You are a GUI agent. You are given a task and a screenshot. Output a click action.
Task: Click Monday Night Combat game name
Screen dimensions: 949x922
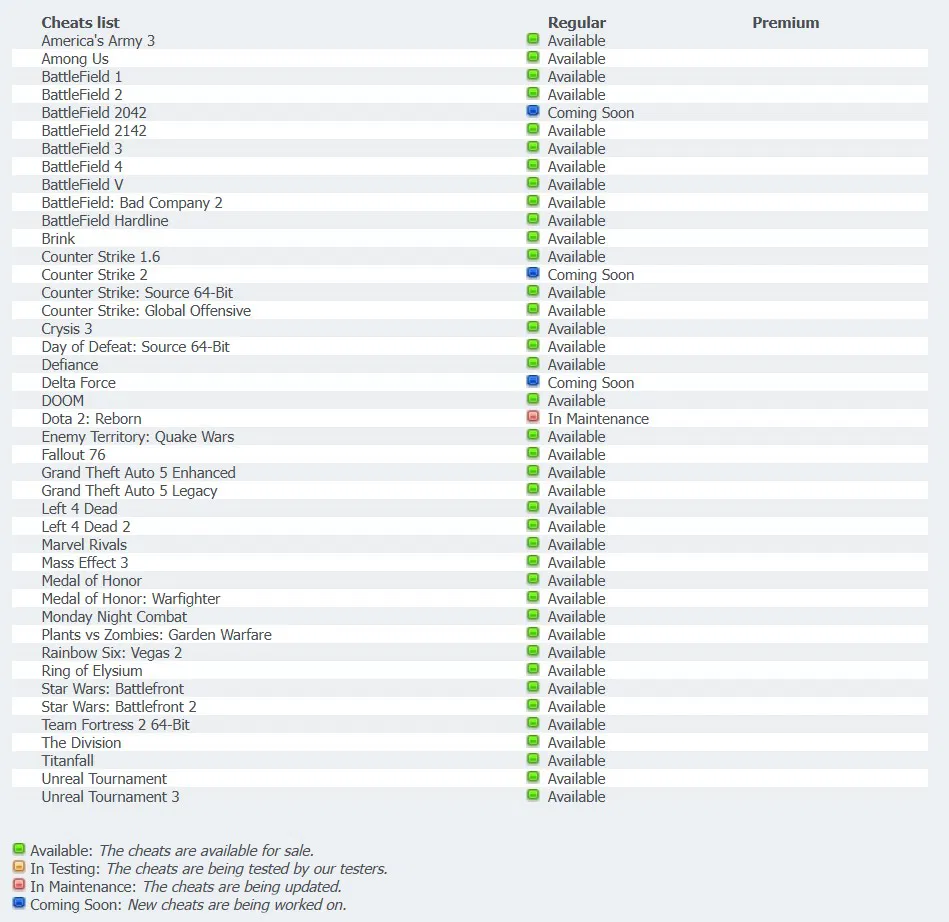(x=114, y=617)
